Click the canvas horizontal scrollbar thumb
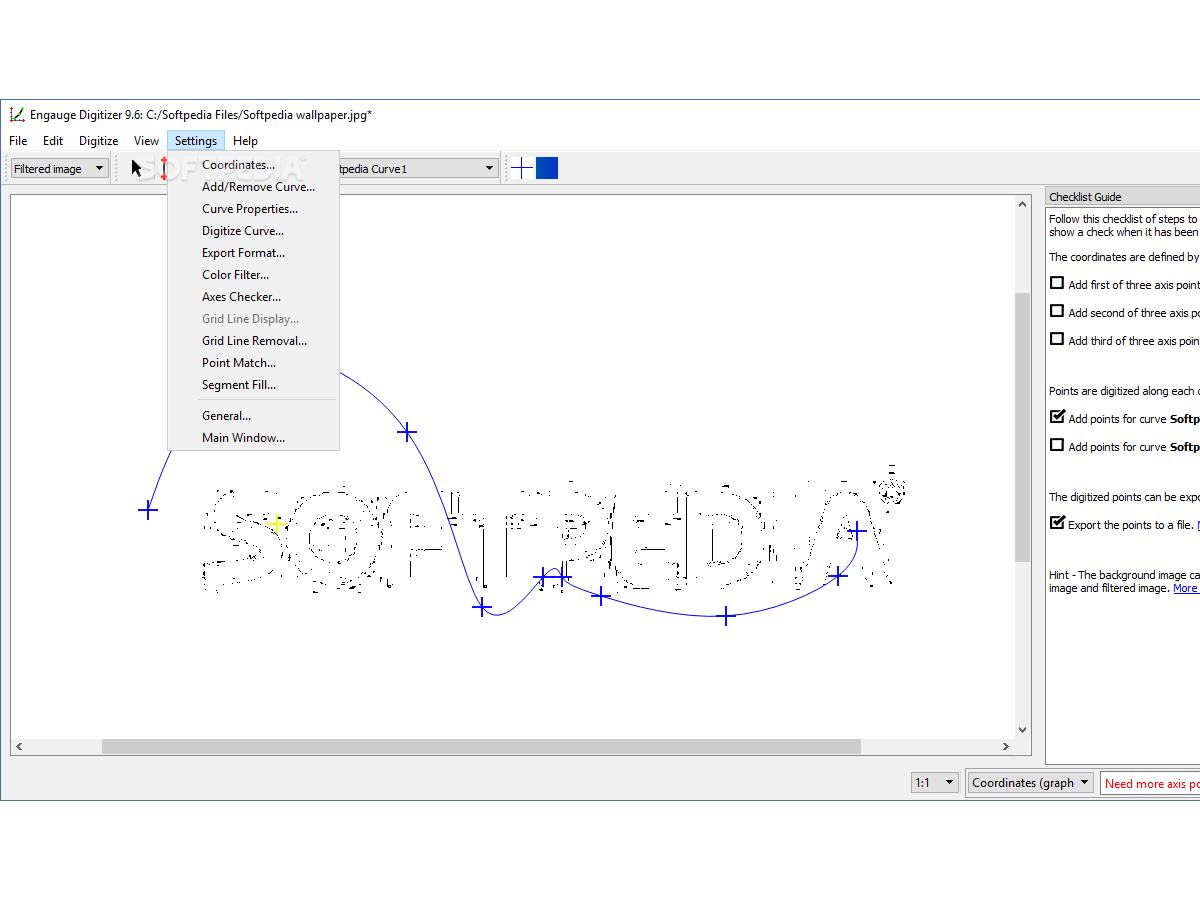The width and height of the screenshot is (1200, 900). 480,746
